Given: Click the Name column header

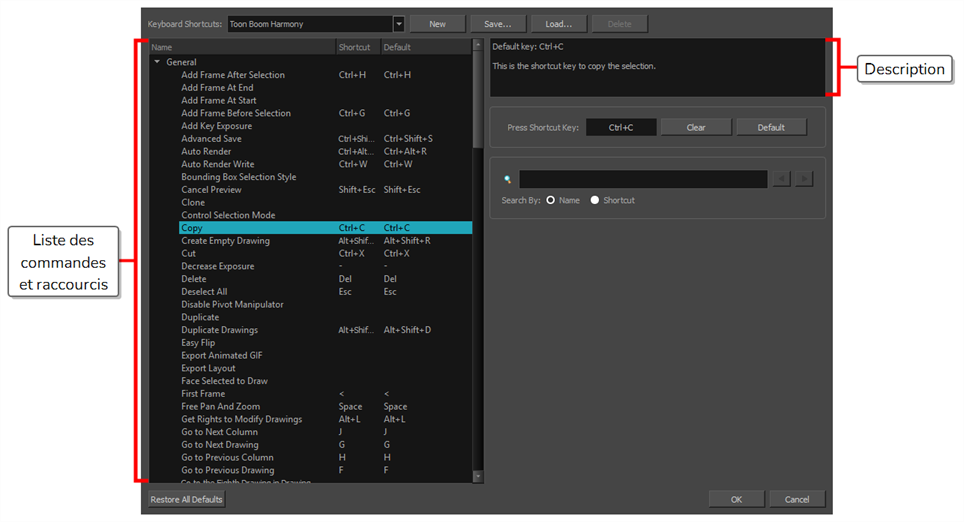Looking at the screenshot, I should click(x=242, y=47).
